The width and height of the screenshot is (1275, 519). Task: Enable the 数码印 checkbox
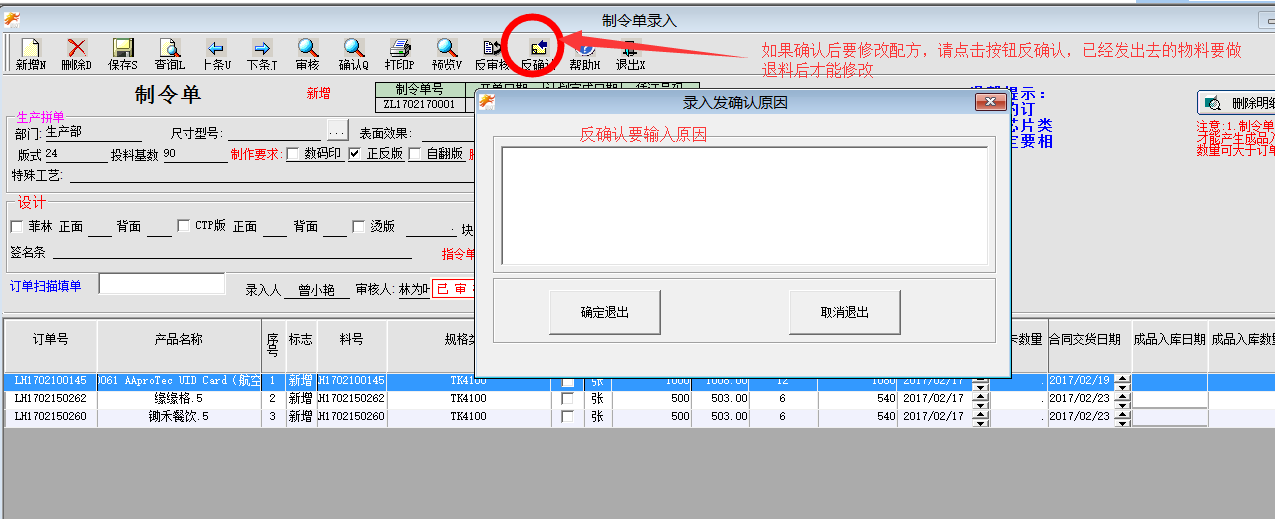pos(293,154)
